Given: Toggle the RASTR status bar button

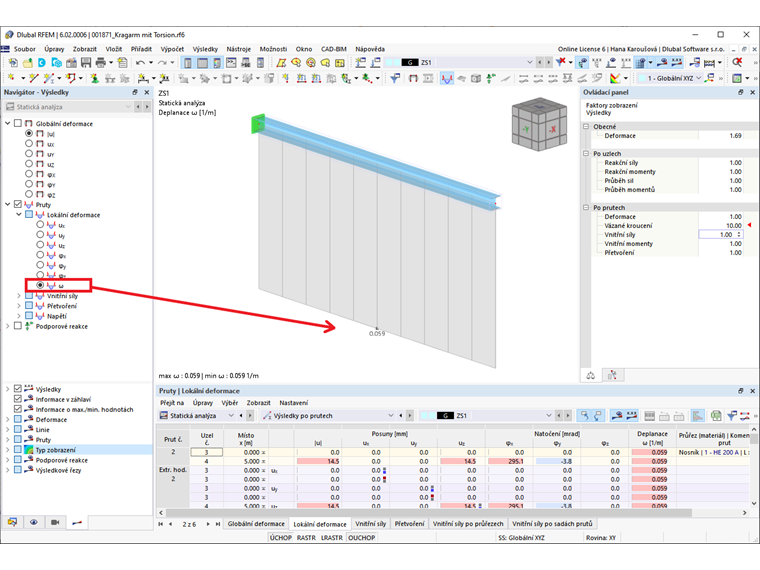Looking at the screenshot, I should pos(306,538).
